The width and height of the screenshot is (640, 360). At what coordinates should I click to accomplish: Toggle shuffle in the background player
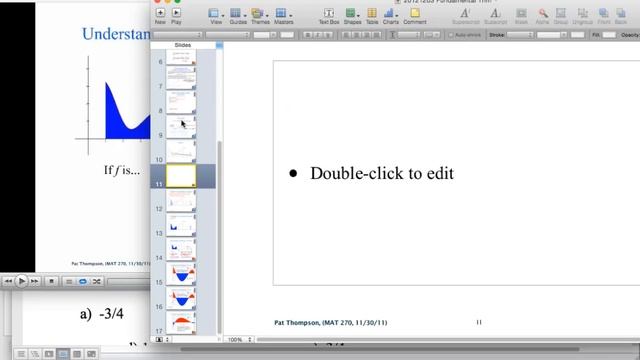tap(96, 281)
